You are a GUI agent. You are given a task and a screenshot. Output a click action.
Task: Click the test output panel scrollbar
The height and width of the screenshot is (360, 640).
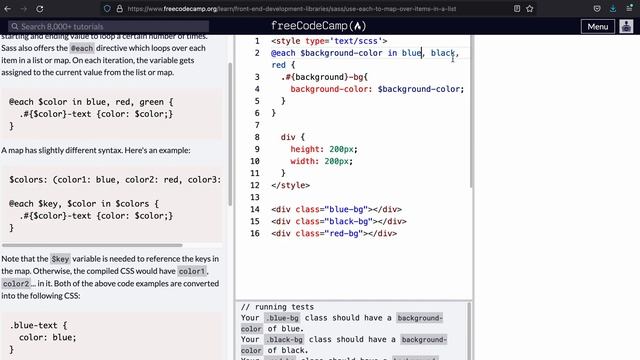469,331
